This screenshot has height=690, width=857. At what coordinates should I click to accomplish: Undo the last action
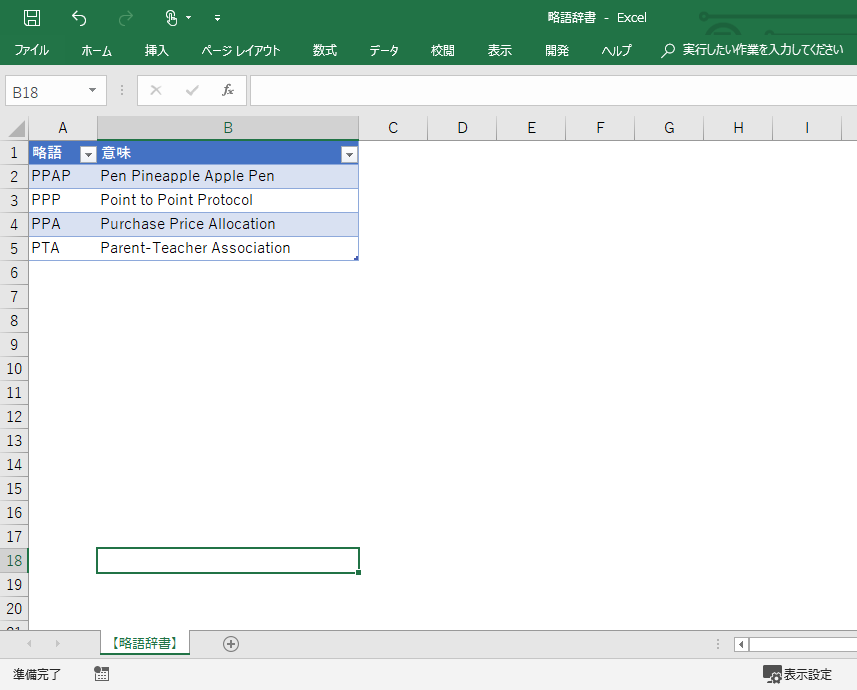coord(79,18)
